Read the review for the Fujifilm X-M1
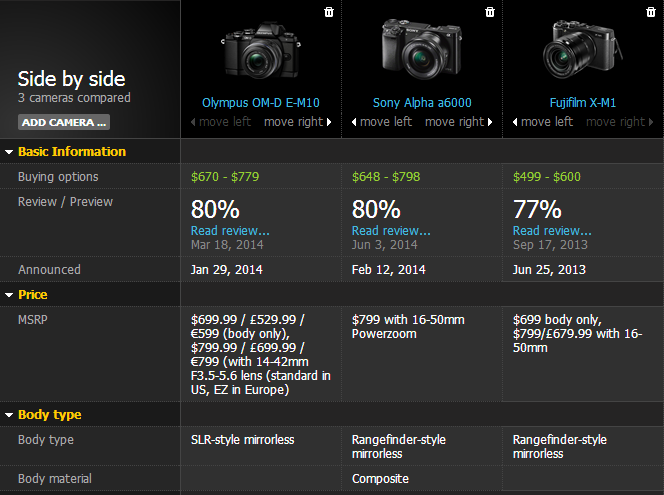Viewport: 664px width, 495px height. tap(552, 231)
